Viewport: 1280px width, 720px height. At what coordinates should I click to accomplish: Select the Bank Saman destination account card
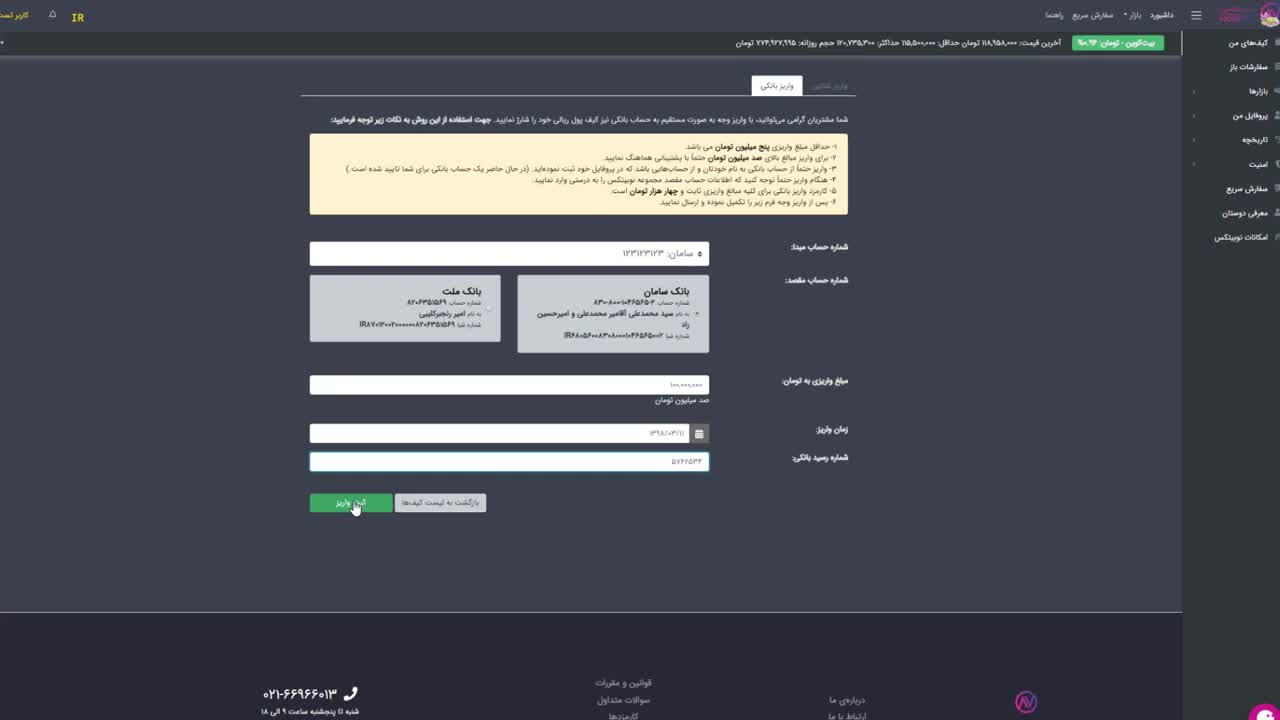point(612,314)
